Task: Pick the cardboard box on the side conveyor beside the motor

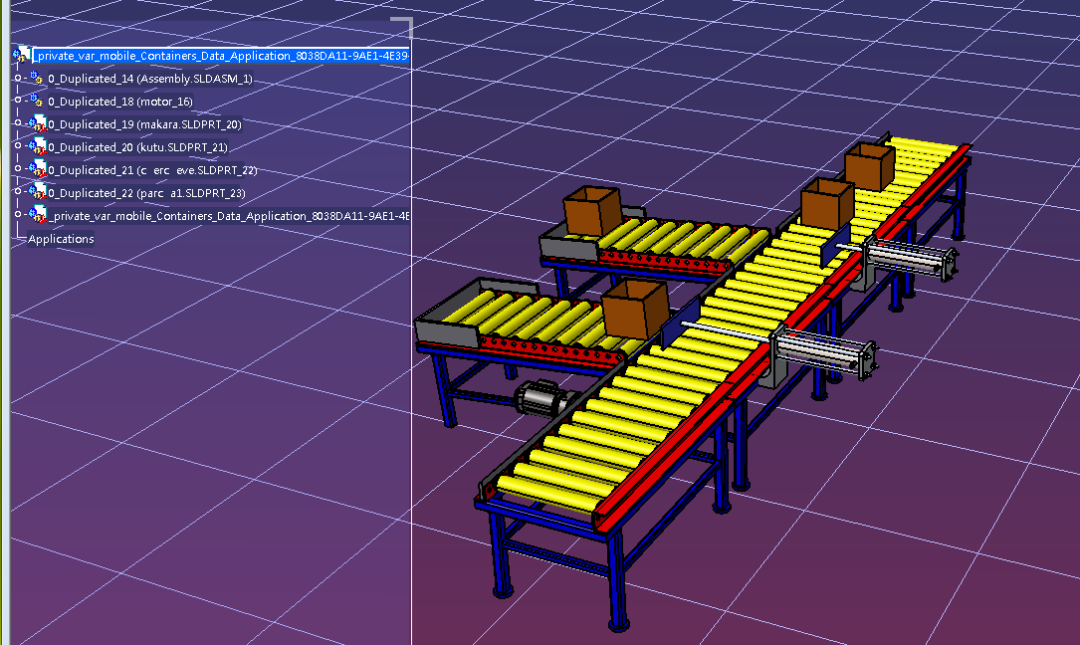Action: click(x=635, y=309)
